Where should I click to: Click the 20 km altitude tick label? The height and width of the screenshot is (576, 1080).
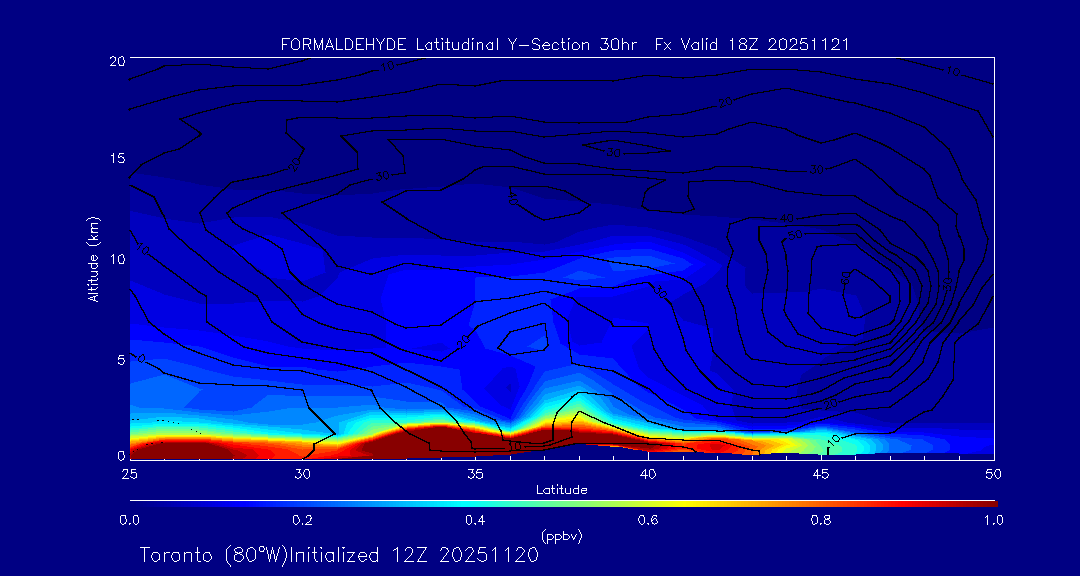(x=116, y=61)
